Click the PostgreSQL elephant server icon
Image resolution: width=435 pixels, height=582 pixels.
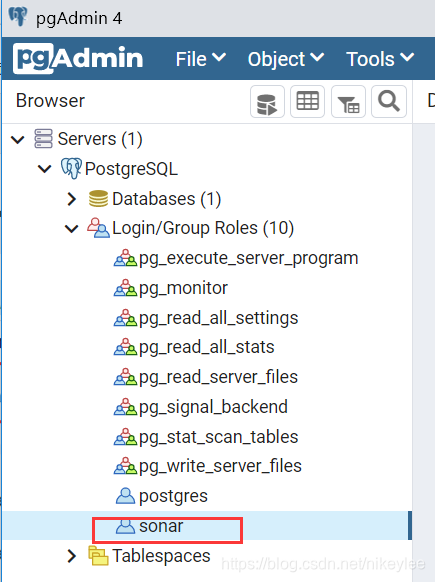[71, 169]
